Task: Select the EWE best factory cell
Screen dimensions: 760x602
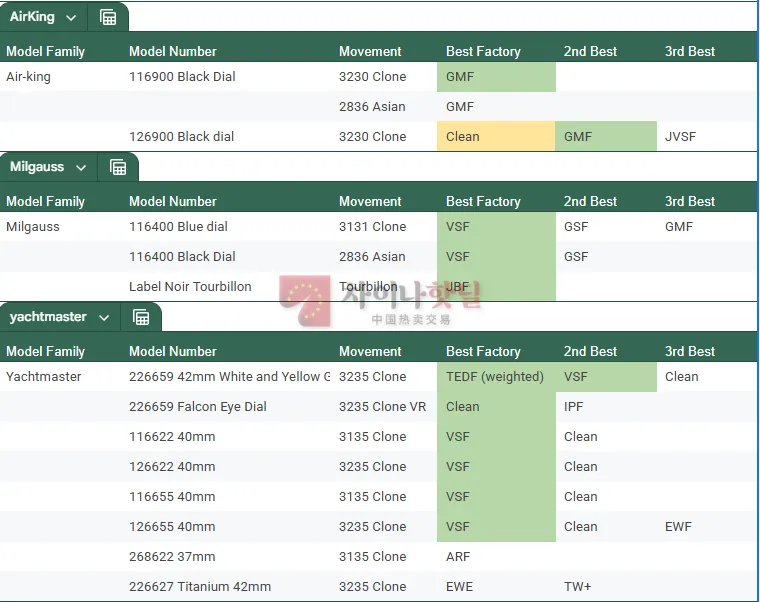Action: pyautogui.click(x=459, y=587)
